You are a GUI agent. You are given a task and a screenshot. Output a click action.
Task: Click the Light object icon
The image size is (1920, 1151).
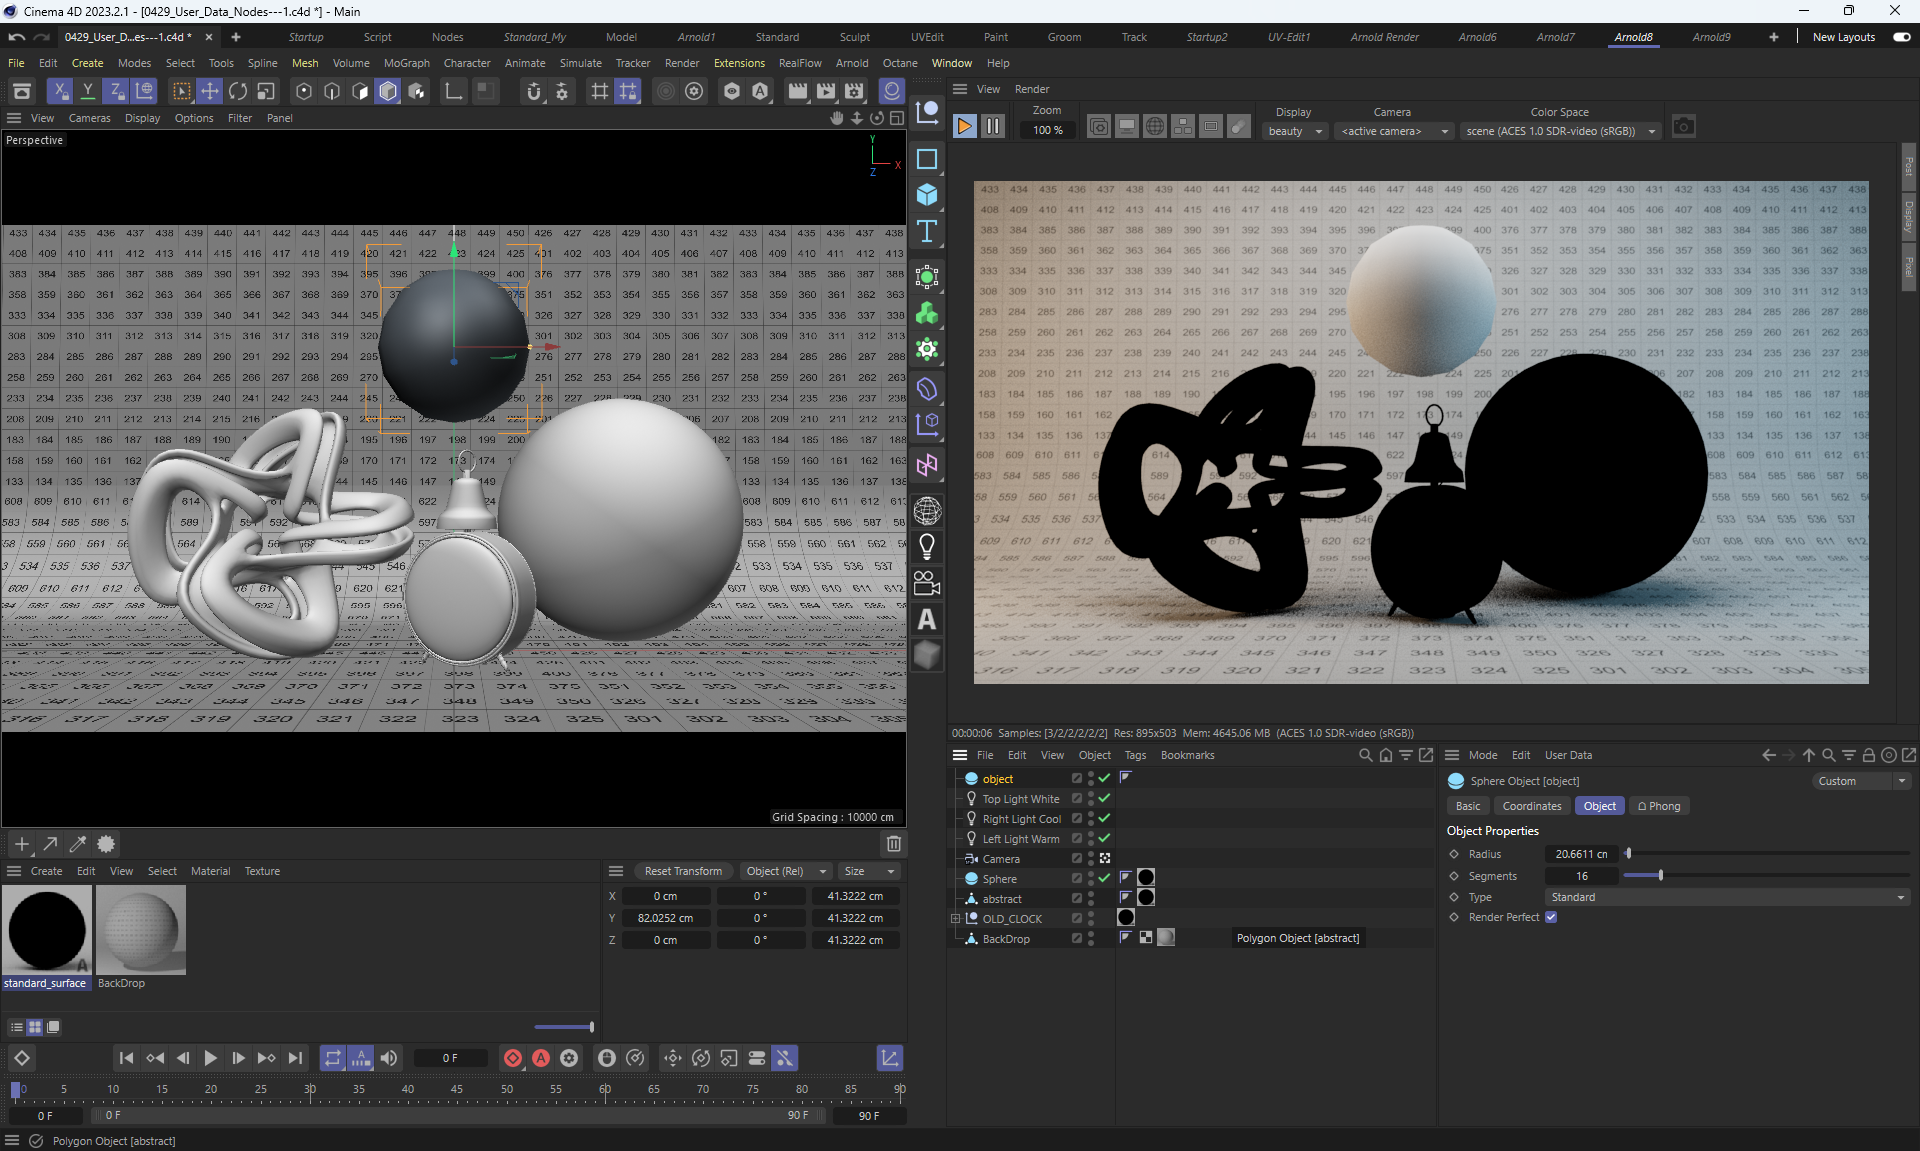[x=927, y=546]
